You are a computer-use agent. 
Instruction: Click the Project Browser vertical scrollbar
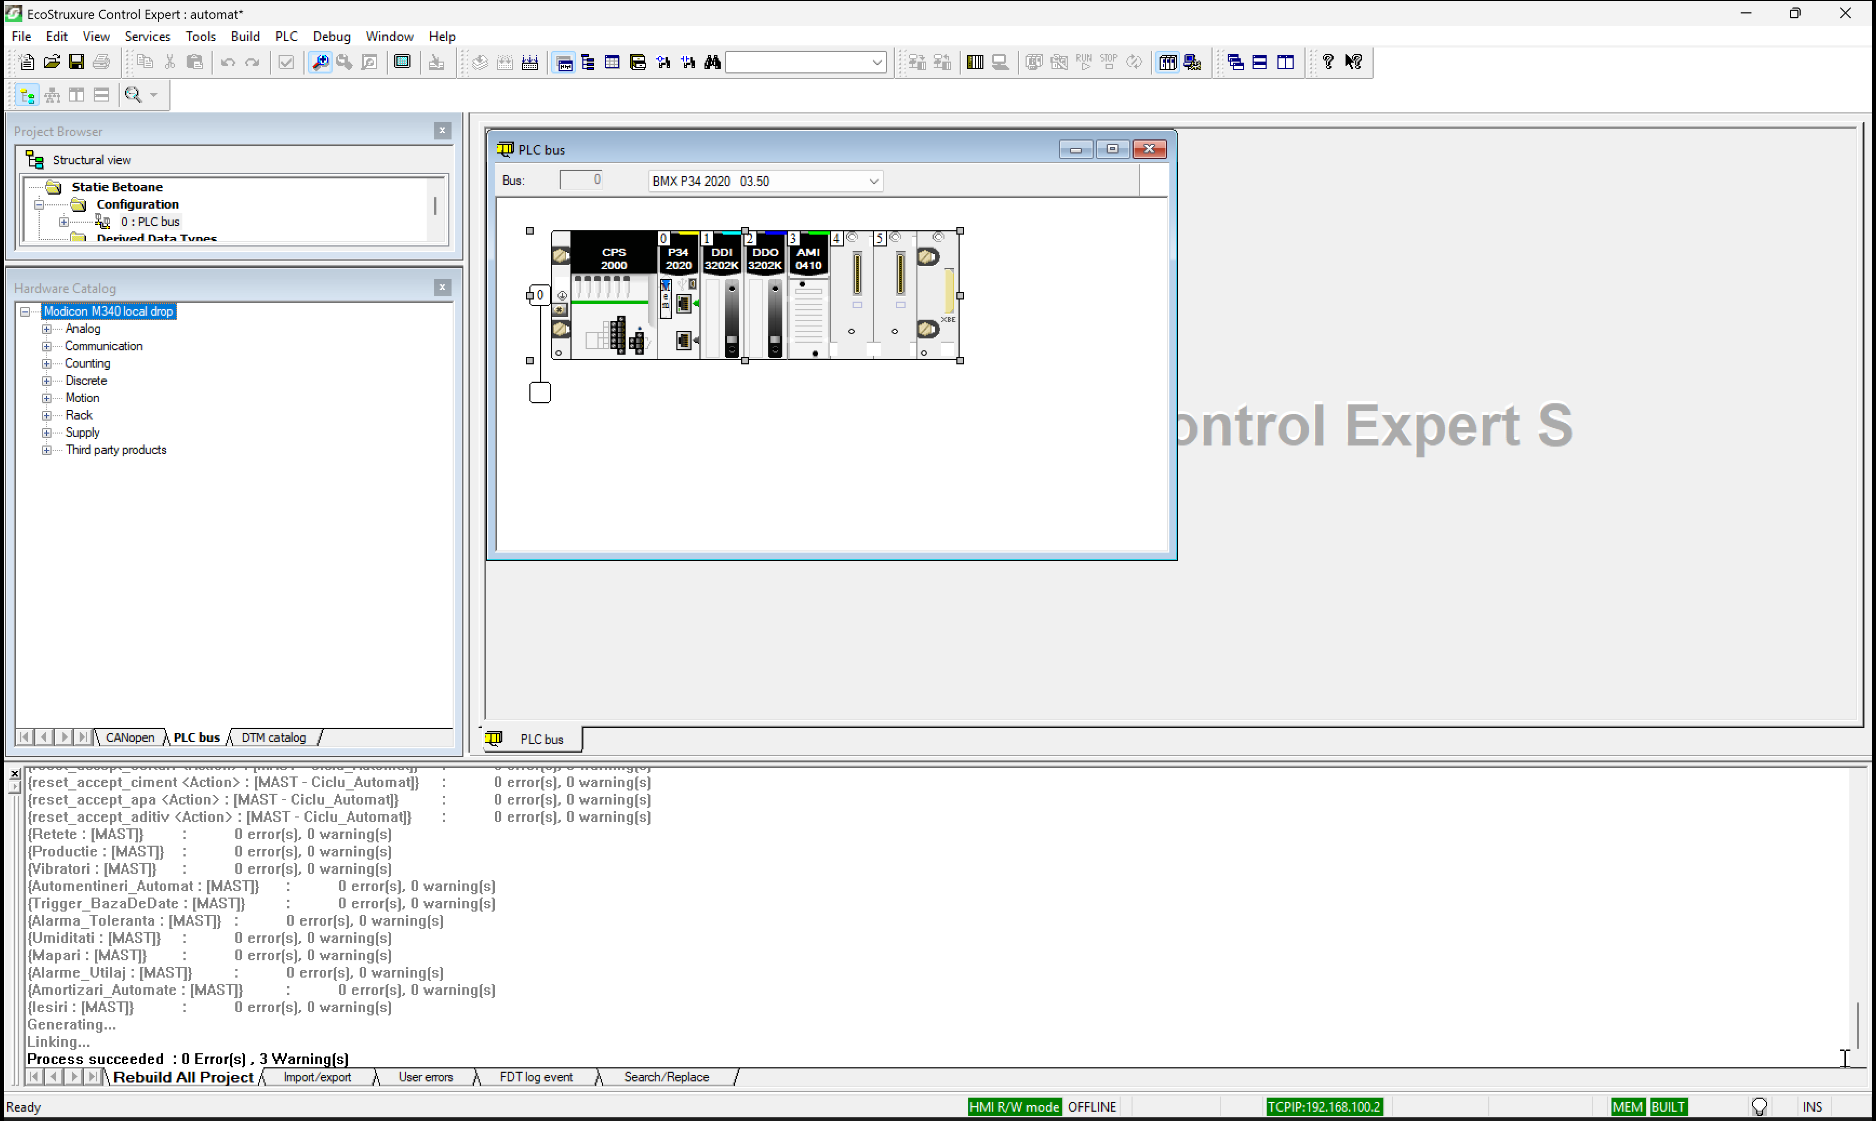coord(435,206)
